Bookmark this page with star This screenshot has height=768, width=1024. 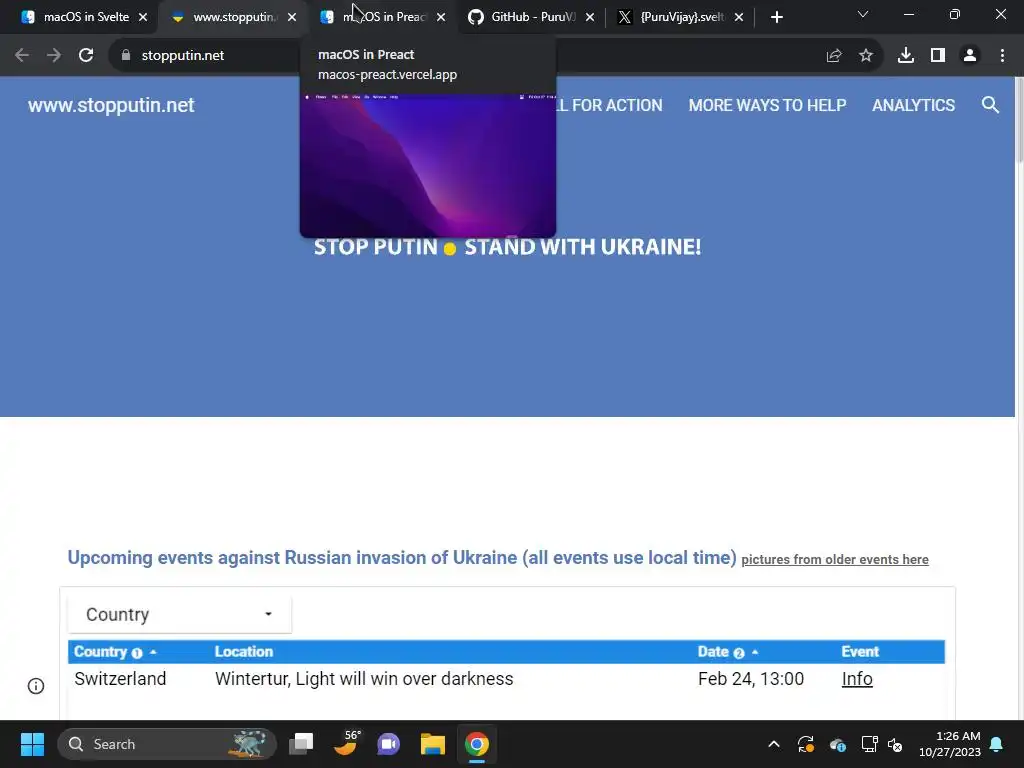tap(866, 56)
